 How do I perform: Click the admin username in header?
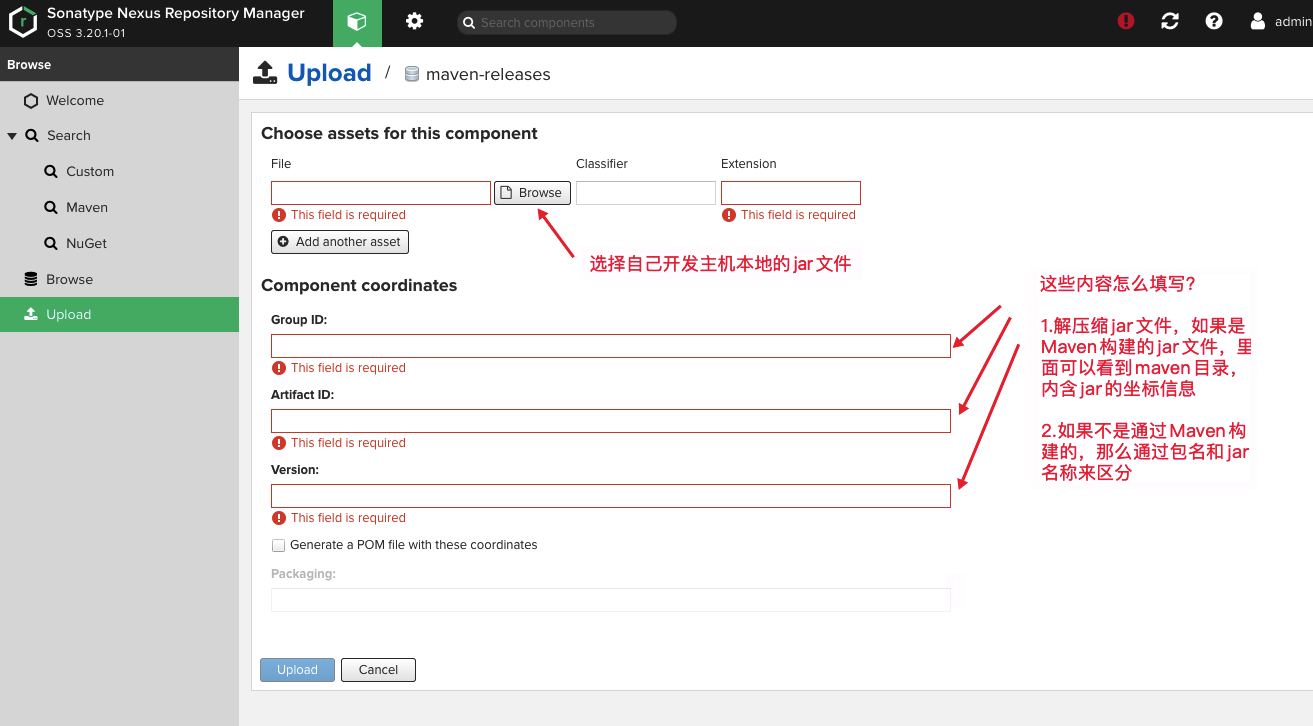coord(1293,22)
